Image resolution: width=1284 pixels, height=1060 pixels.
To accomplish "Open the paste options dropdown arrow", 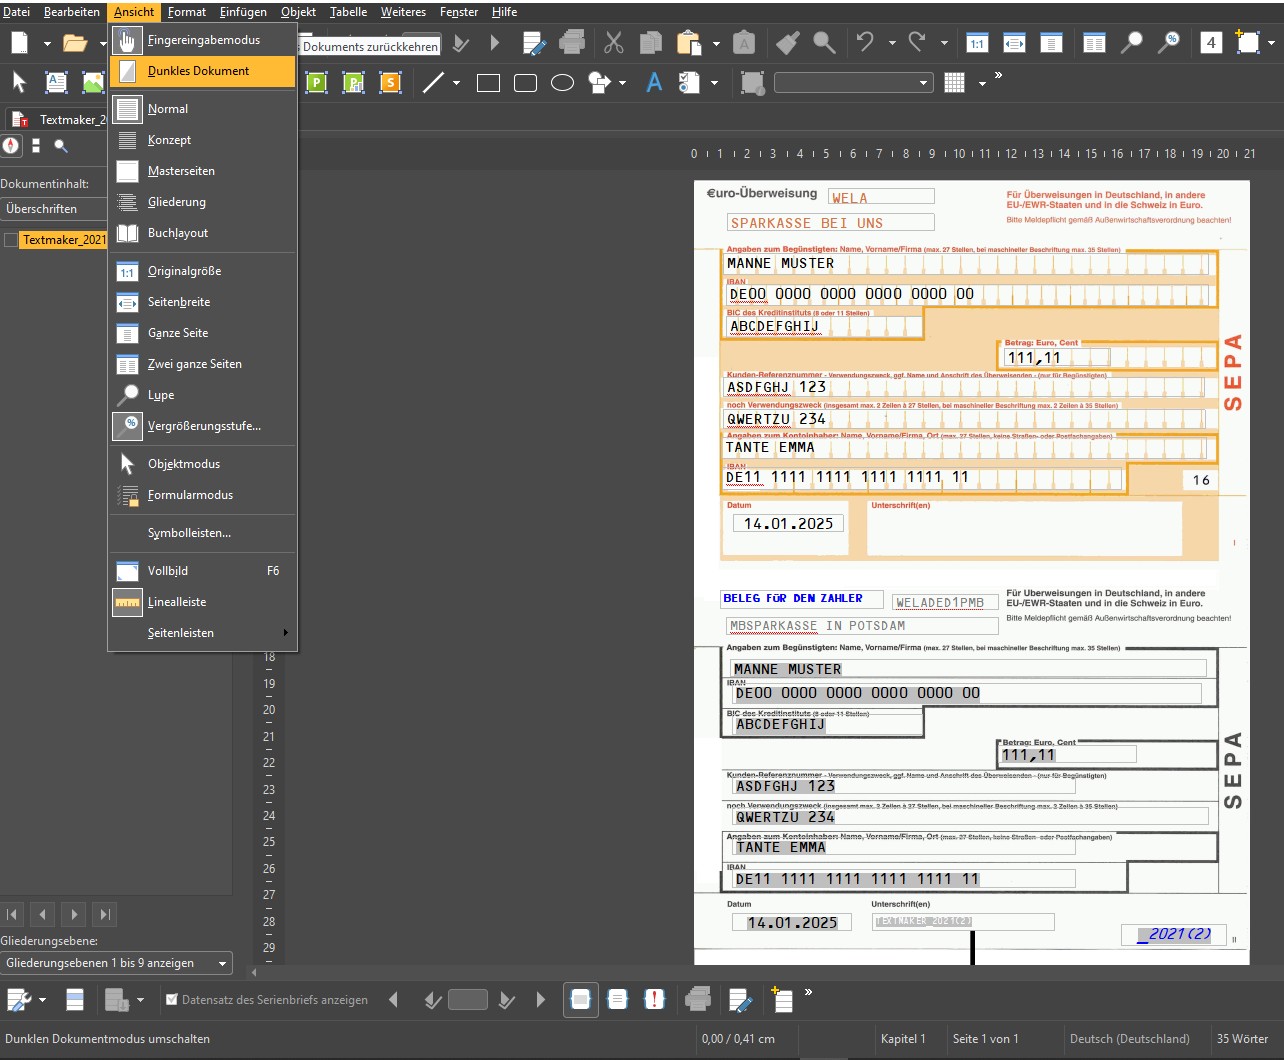I will pos(715,44).
